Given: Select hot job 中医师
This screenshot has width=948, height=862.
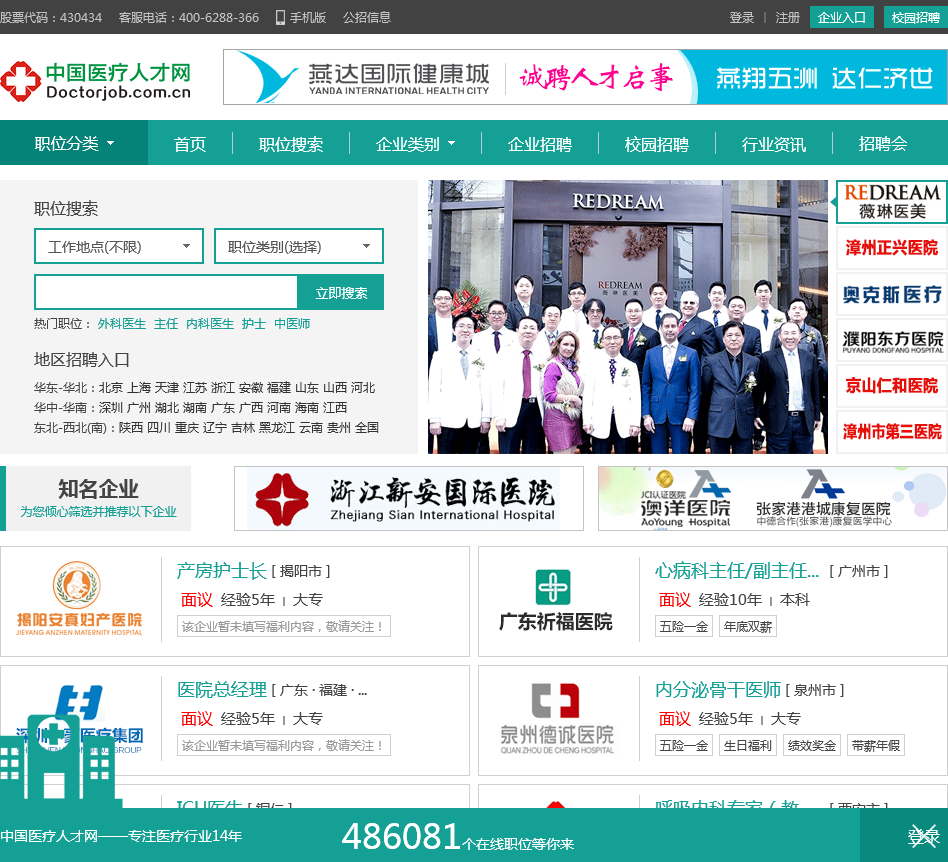Looking at the screenshot, I should pos(292,324).
